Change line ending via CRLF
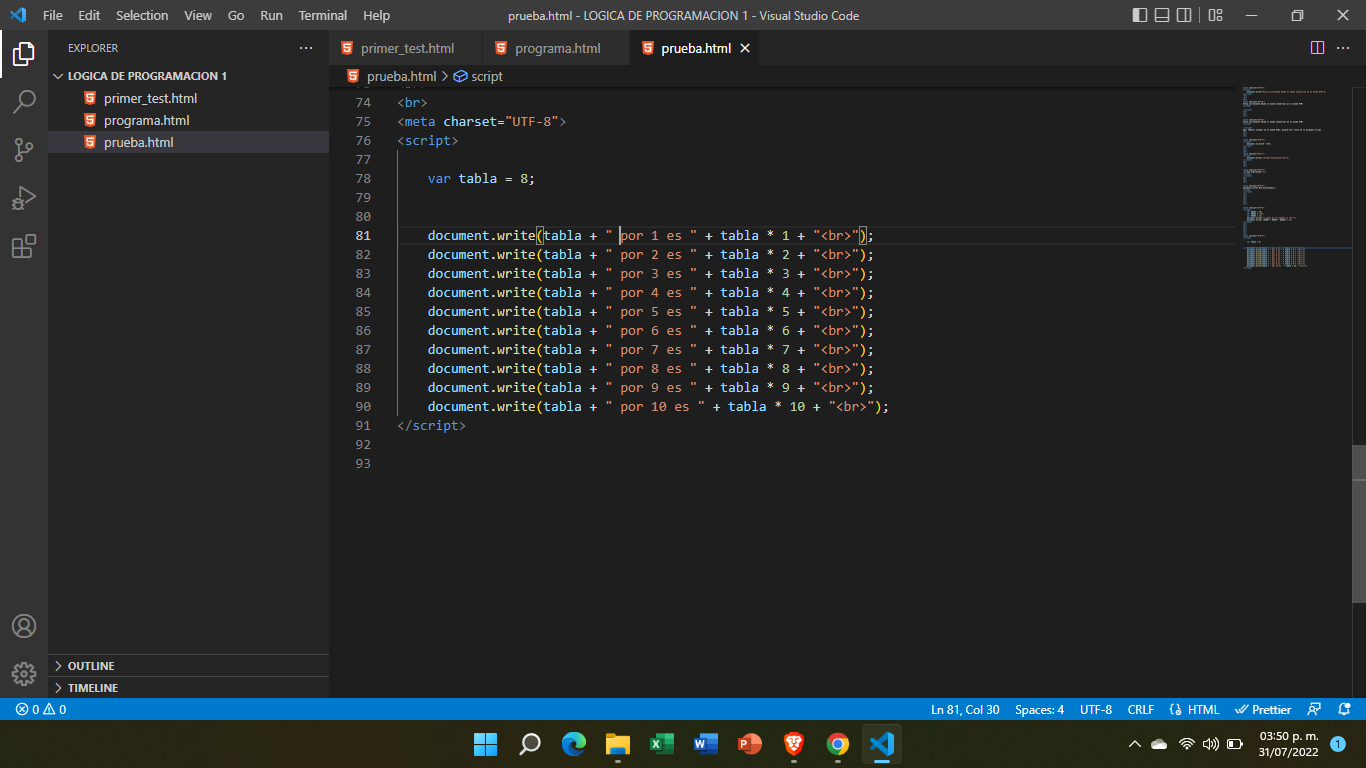Image resolution: width=1366 pixels, height=768 pixels. [1141, 709]
